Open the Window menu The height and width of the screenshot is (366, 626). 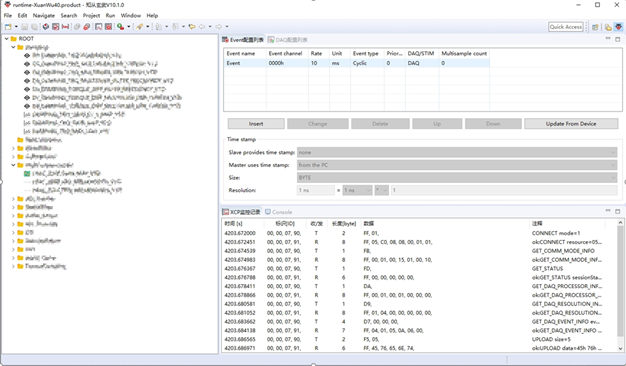tap(131, 15)
